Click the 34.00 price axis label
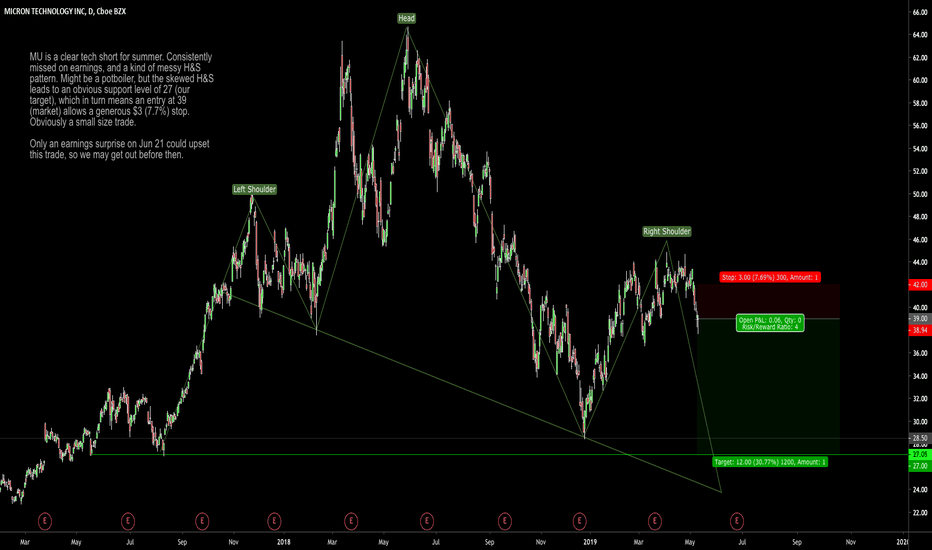Screen dimensions: 932x550 tap(920, 376)
